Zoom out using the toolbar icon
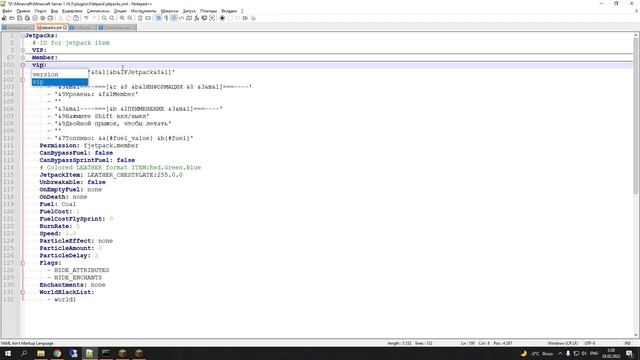Image resolution: width=640 pixels, height=360 pixels. point(130,18)
